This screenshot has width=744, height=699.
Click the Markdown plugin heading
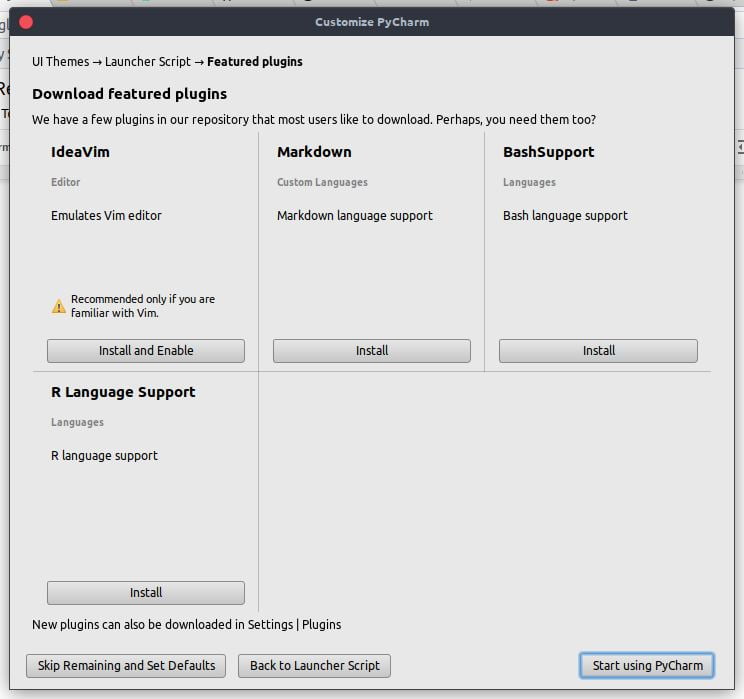(x=314, y=152)
